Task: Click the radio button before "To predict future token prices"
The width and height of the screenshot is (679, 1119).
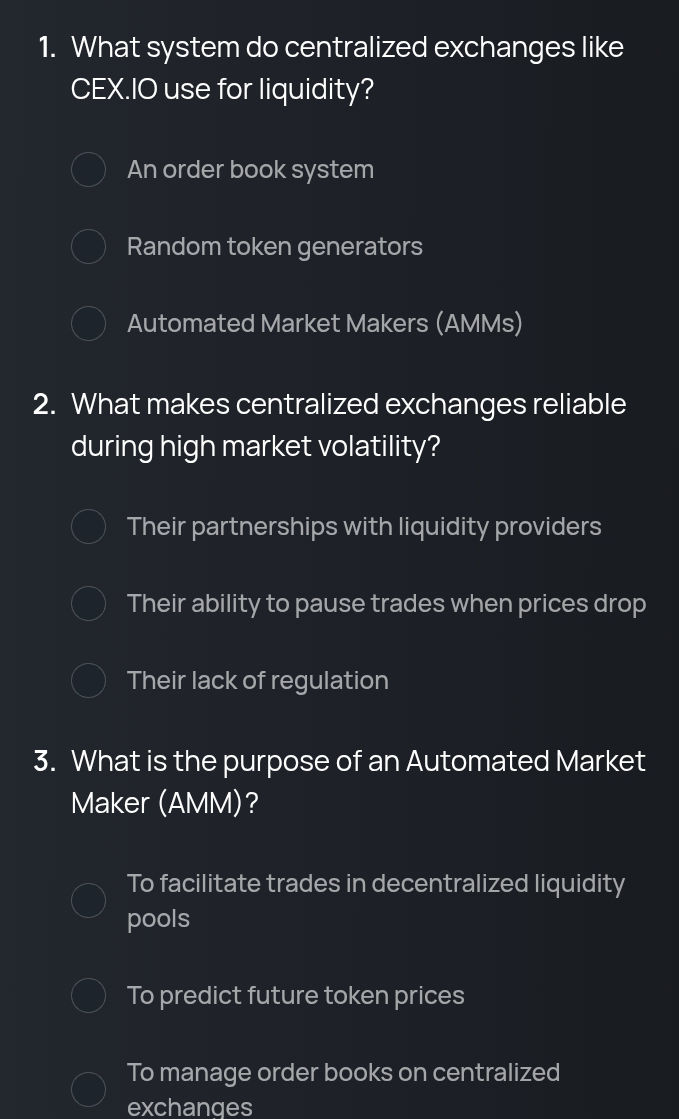Action: (88, 995)
